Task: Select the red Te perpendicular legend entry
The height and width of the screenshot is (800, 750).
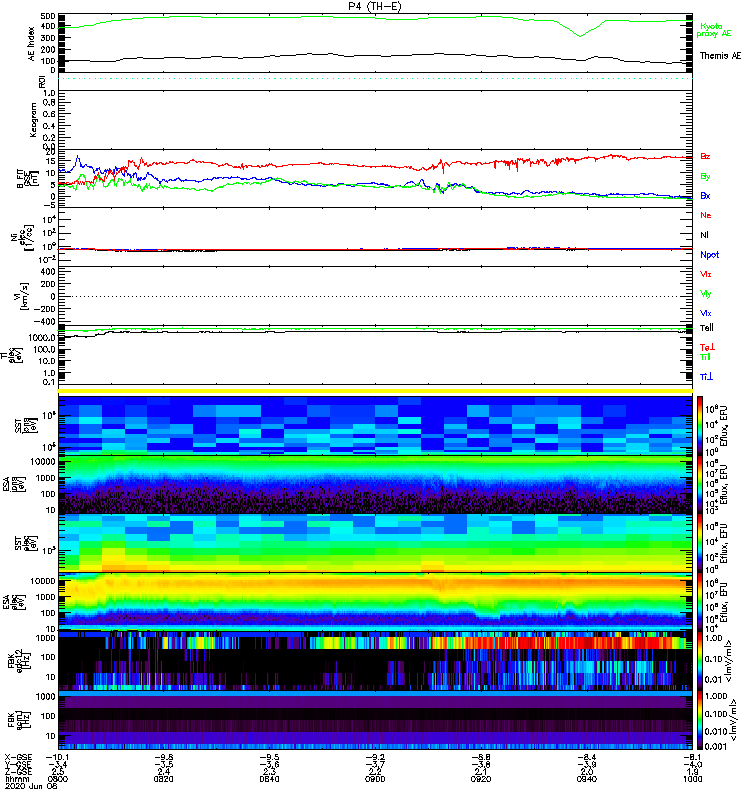Action: coord(707,347)
